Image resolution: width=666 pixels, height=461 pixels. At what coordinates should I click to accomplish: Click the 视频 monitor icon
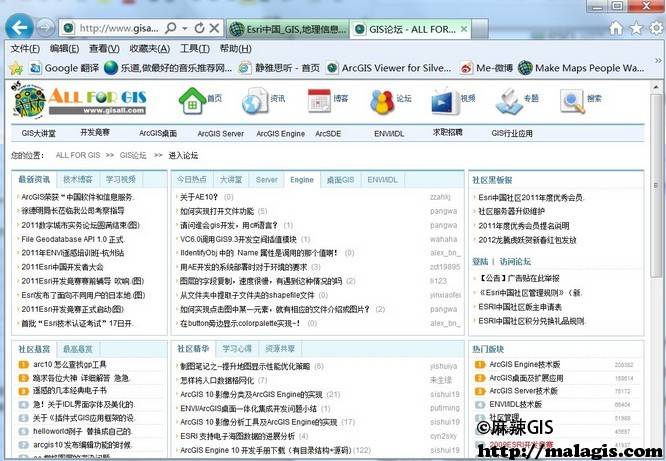pyautogui.click(x=446, y=102)
